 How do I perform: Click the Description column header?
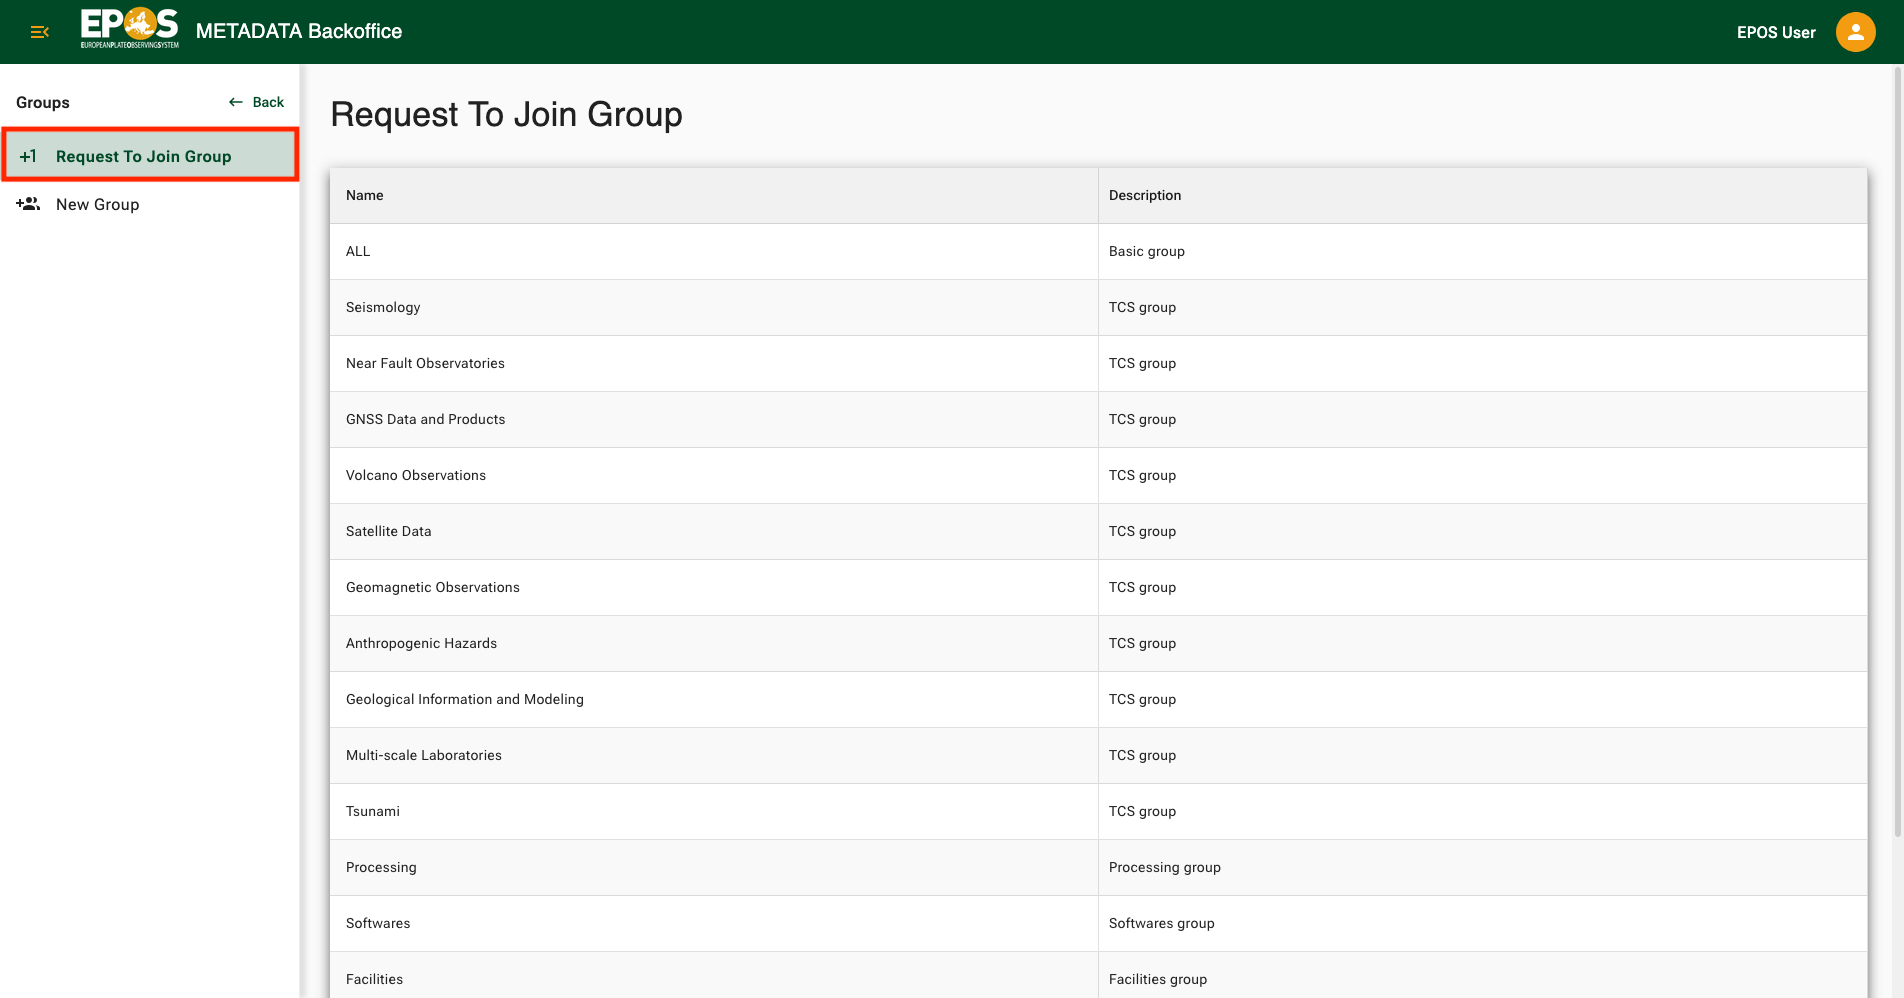pyautogui.click(x=1144, y=195)
